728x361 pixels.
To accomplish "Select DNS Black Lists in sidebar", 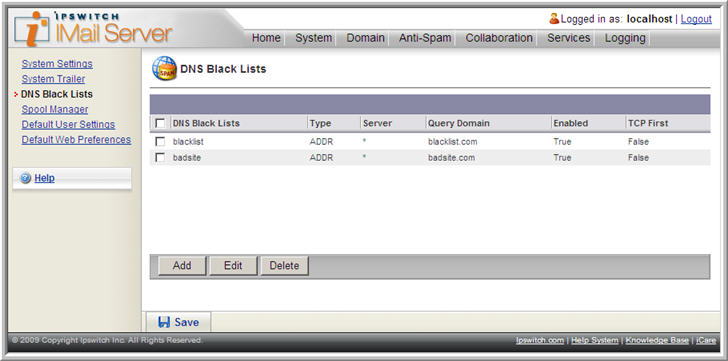I will click(57, 94).
